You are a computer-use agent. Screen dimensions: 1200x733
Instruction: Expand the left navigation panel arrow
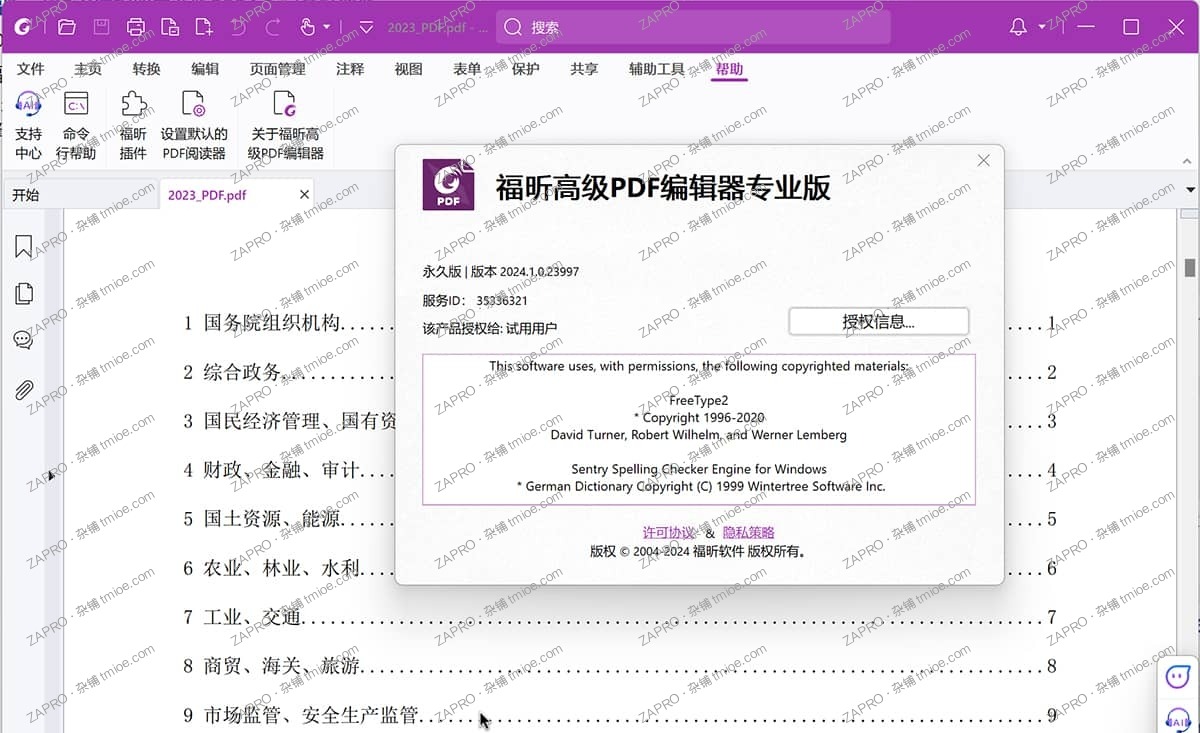(x=51, y=476)
